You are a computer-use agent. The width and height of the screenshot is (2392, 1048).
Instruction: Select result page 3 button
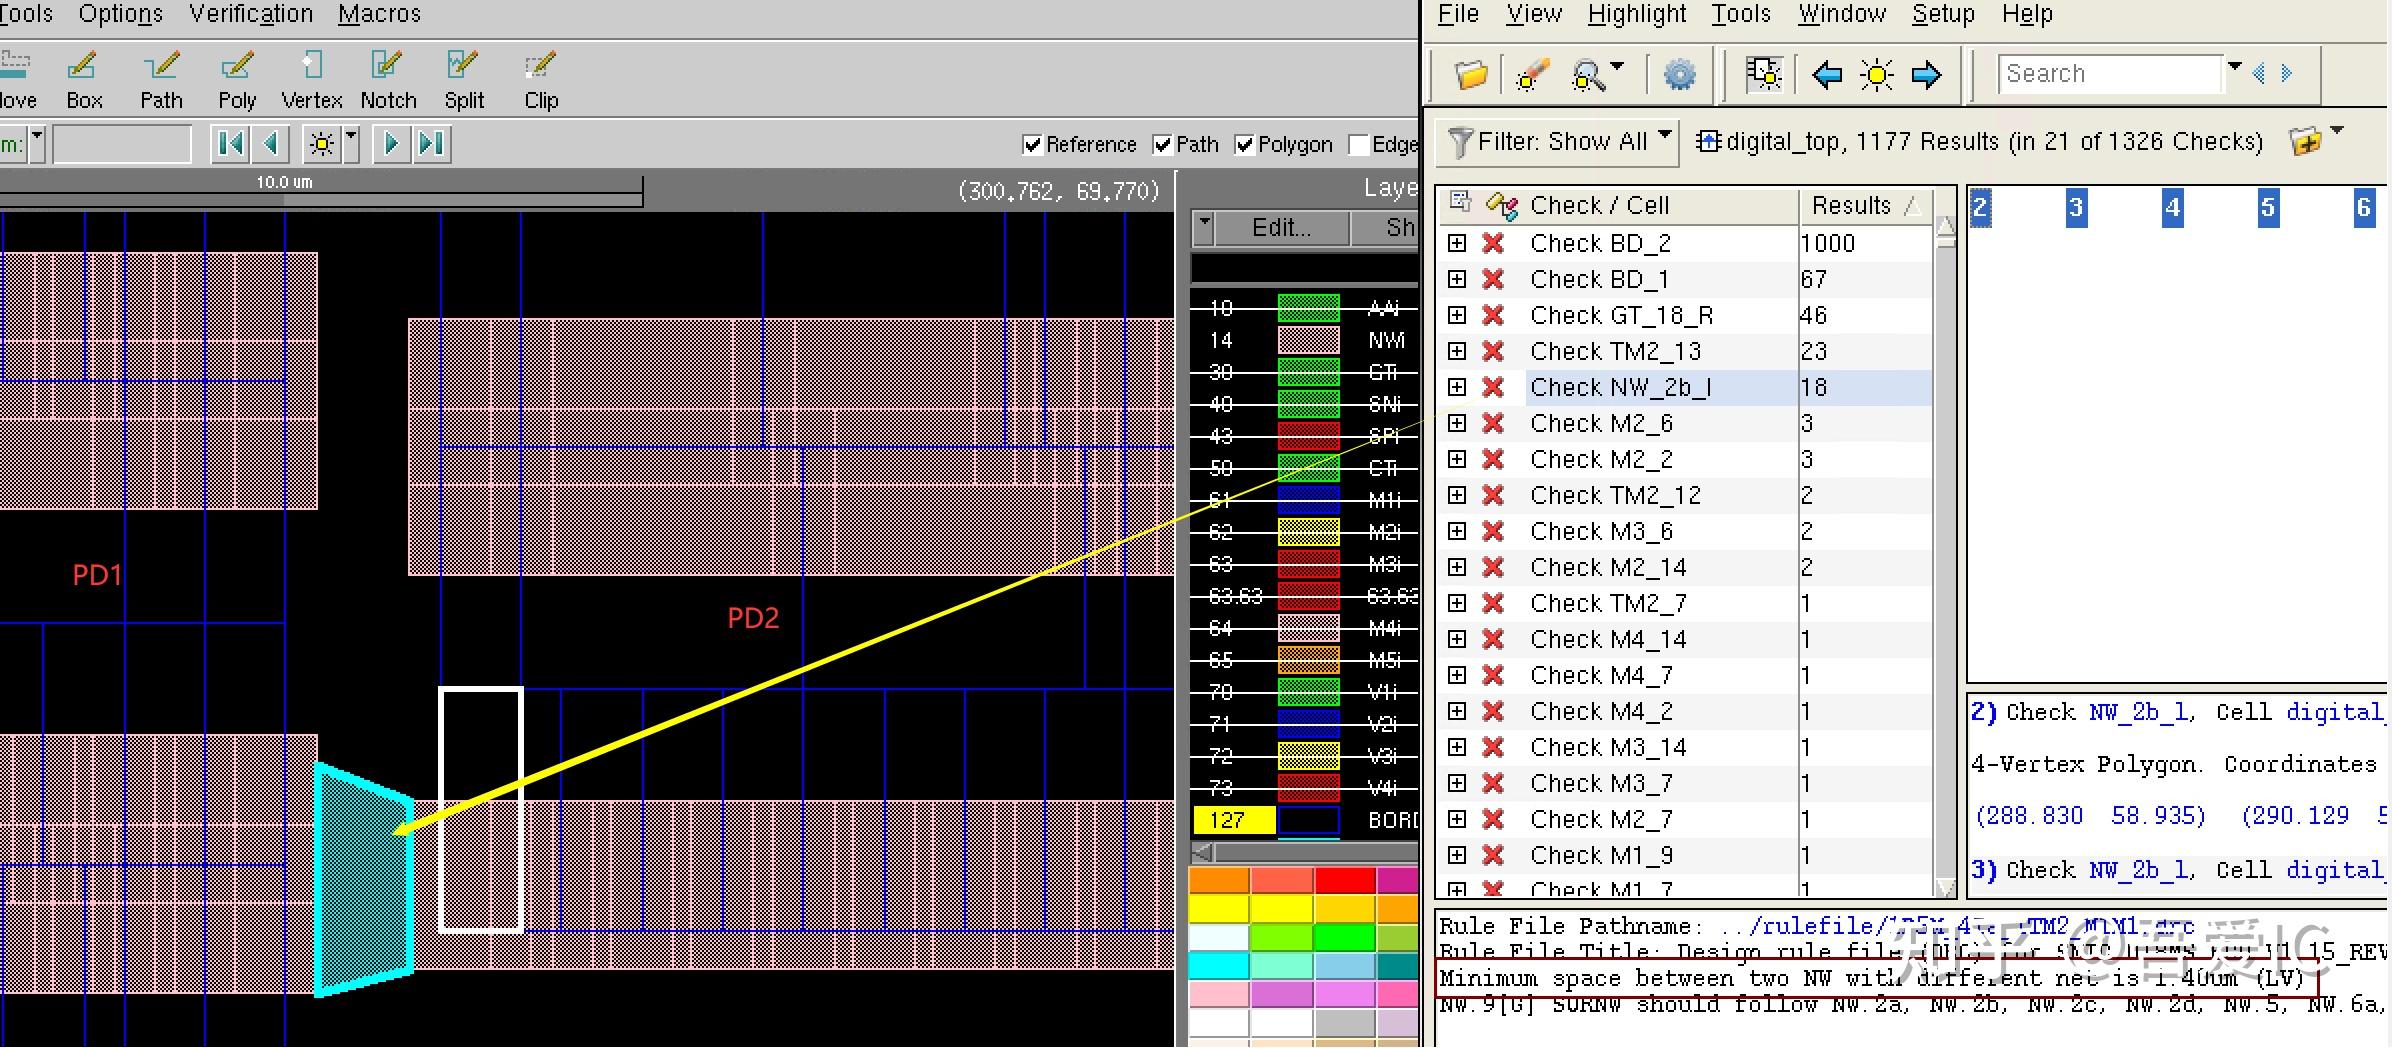[2077, 208]
